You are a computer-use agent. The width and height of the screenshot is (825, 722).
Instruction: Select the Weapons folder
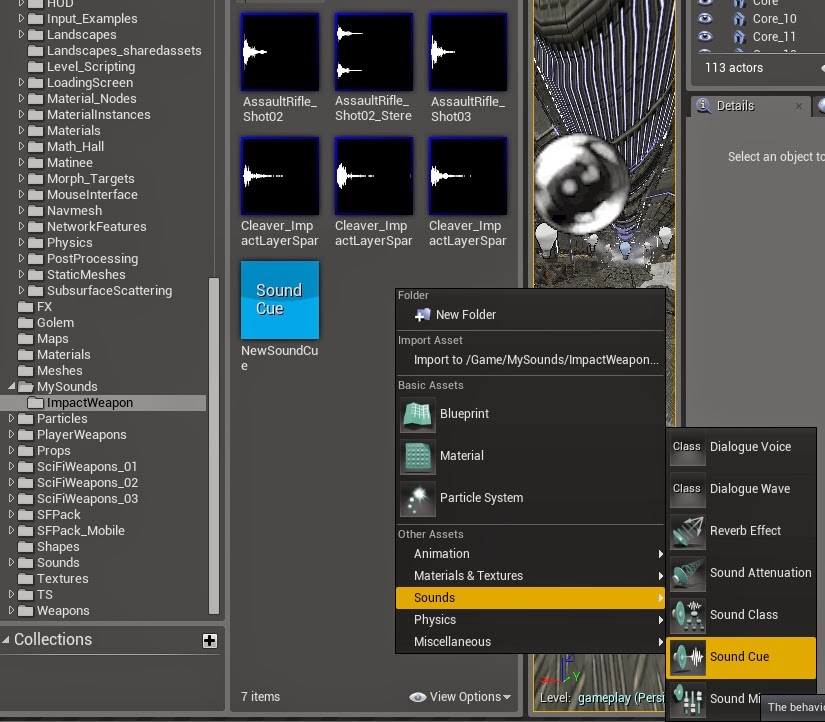54,611
